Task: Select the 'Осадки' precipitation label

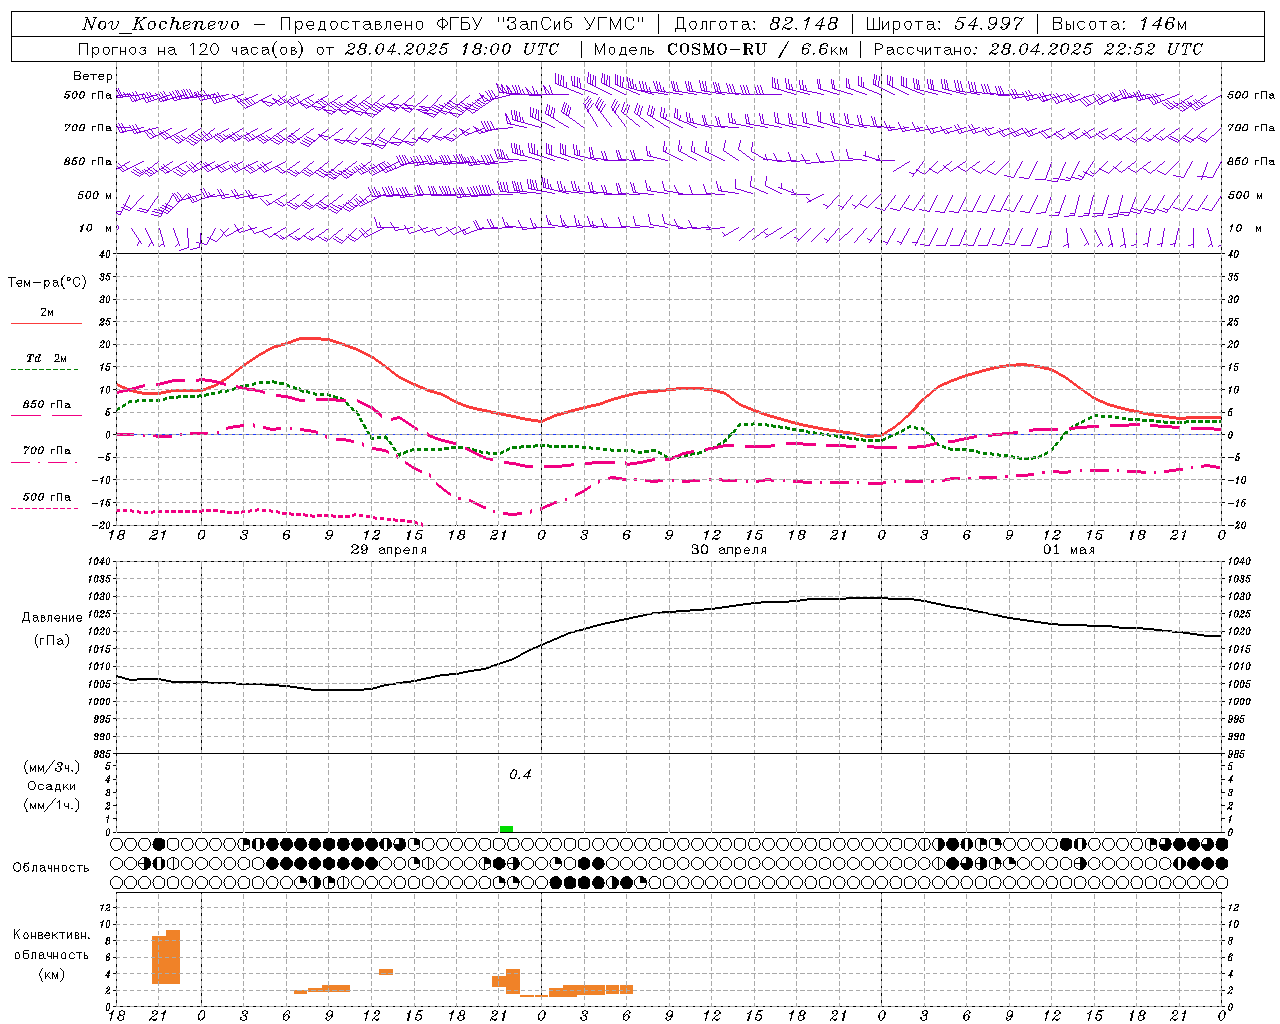Action: 52,786
